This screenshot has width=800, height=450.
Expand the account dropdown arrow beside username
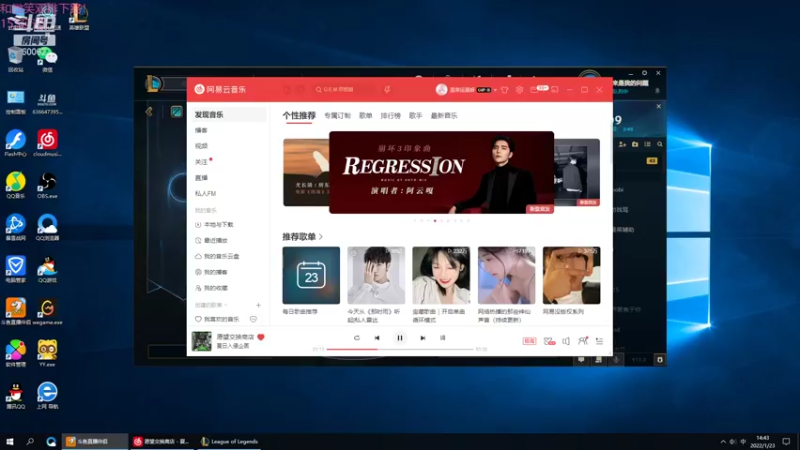click(x=495, y=90)
